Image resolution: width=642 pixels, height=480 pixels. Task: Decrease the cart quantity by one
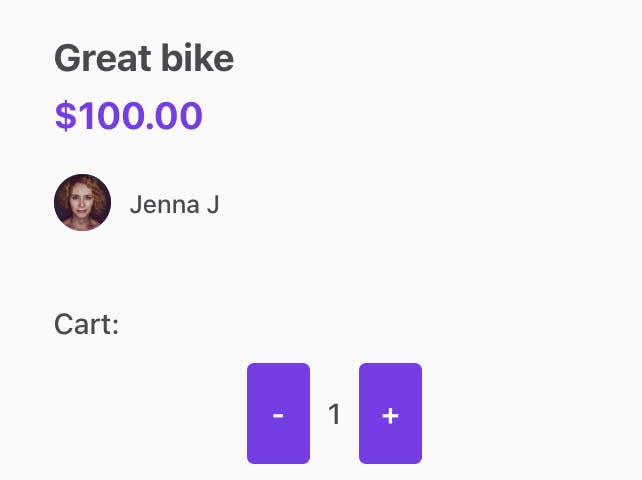coord(278,413)
